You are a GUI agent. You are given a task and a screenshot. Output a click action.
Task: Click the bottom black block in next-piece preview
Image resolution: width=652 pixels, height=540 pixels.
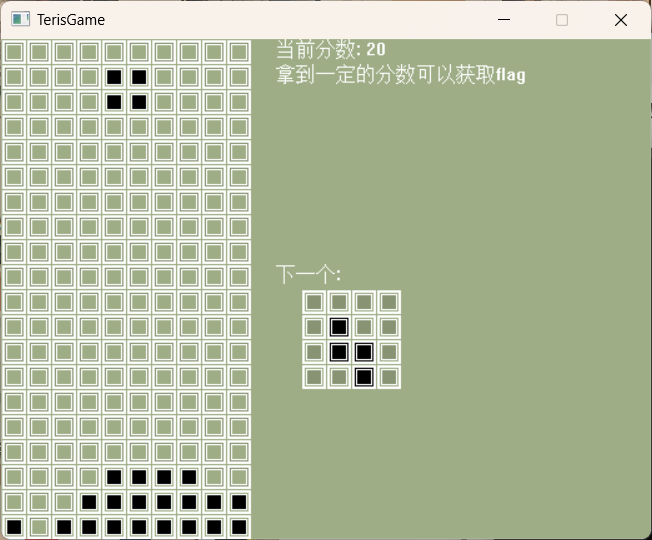(364, 377)
